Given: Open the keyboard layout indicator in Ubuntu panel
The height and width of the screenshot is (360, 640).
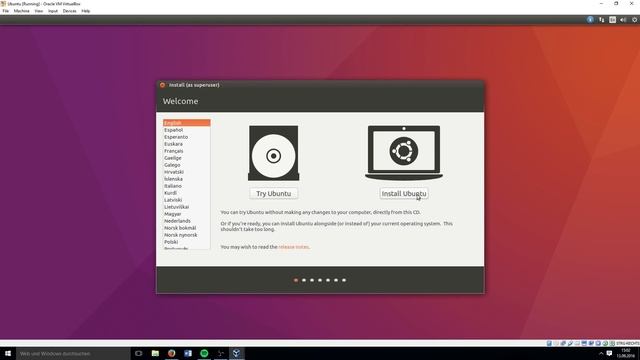Looking at the screenshot, I should pos(613,20).
